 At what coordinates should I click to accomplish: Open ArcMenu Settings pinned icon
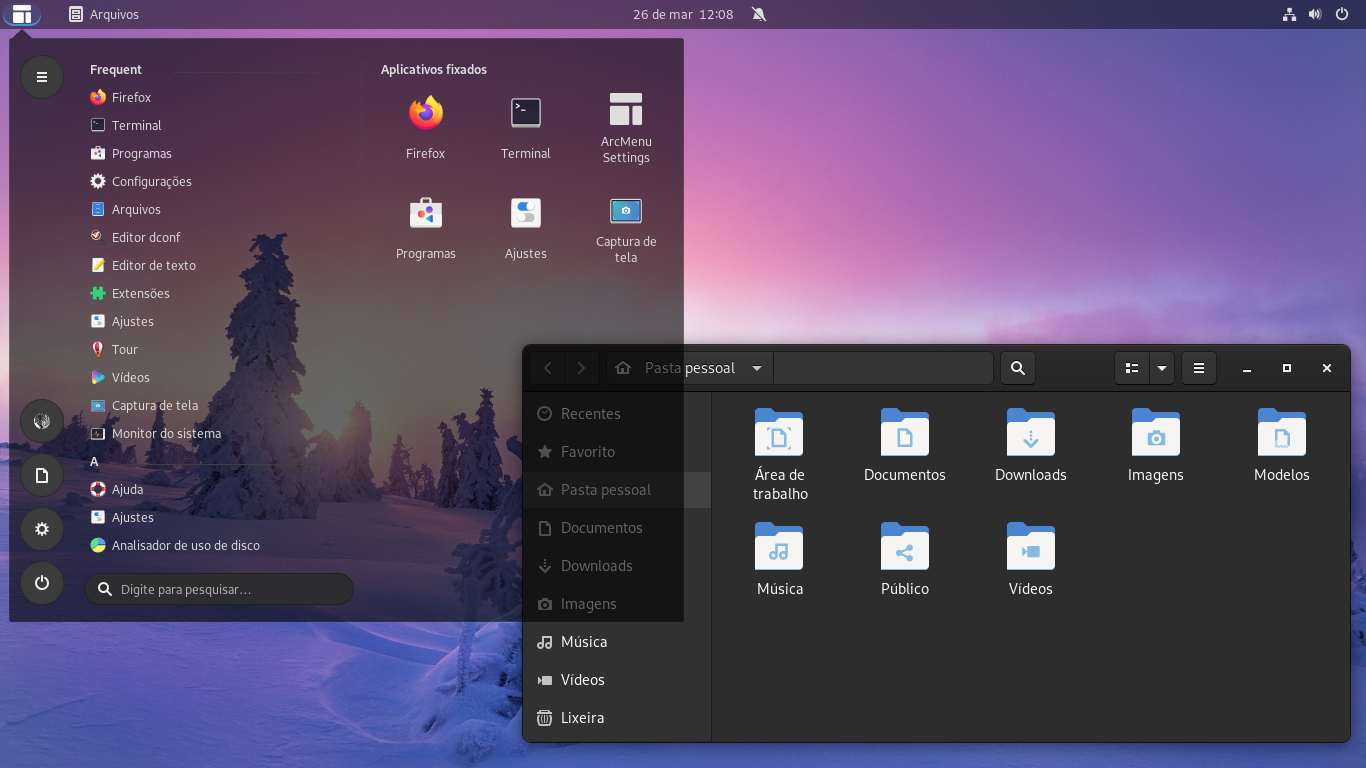point(625,107)
